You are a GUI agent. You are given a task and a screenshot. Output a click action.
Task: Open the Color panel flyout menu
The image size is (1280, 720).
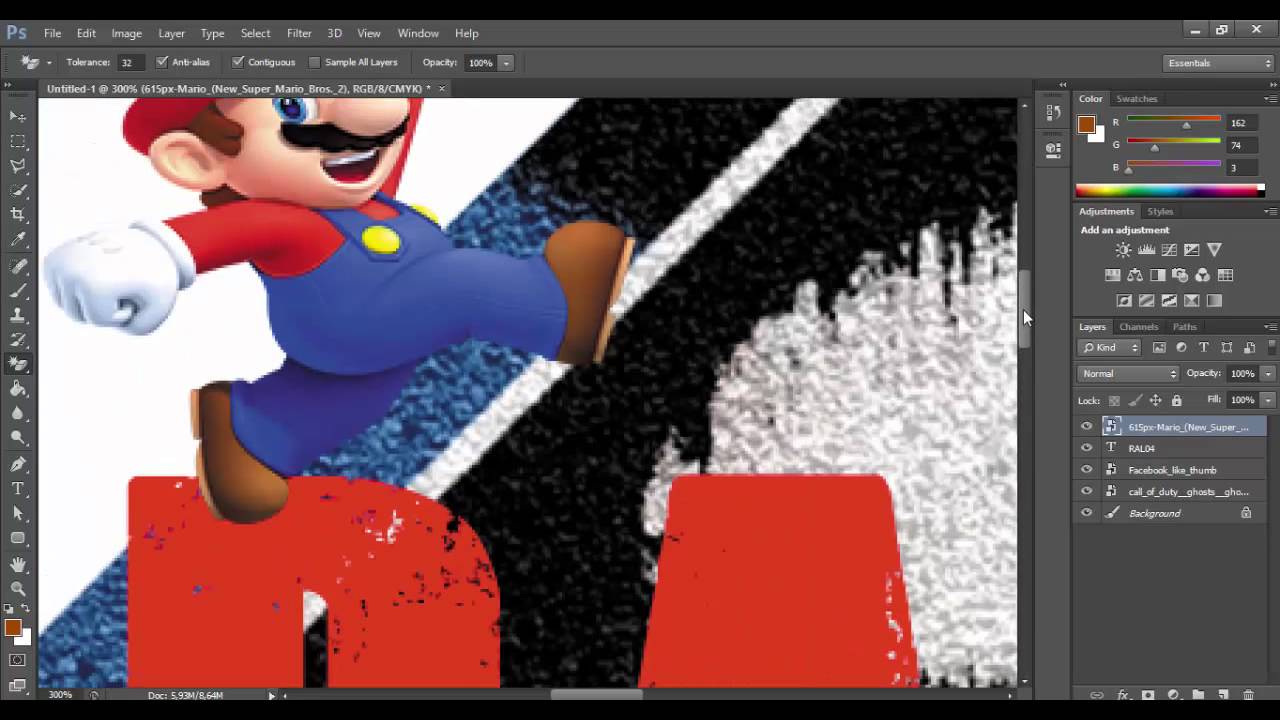coord(1270,99)
